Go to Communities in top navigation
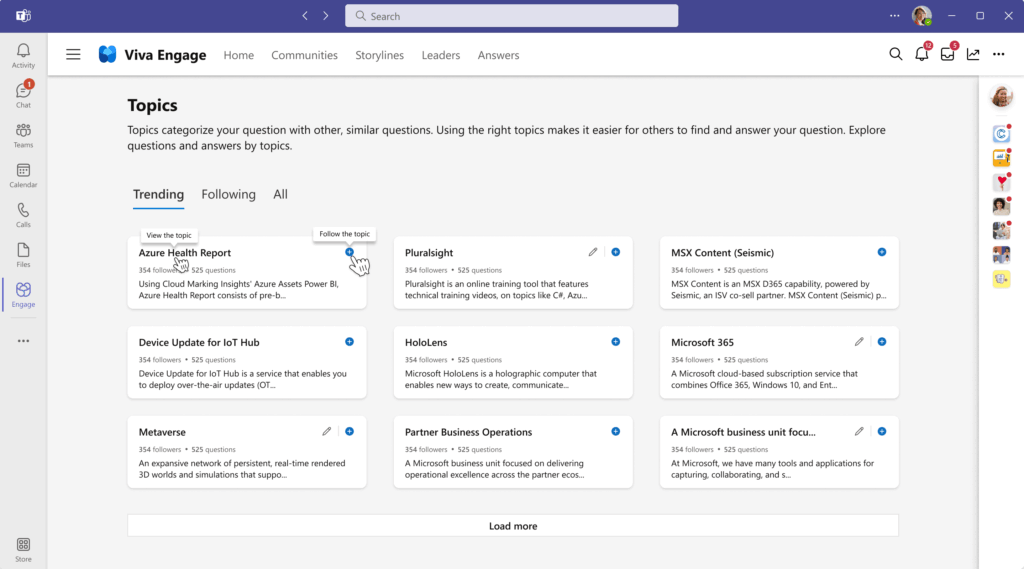Image resolution: width=1024 pixels, height=569 pixels. pyautogui.click(x=304, y=56)
